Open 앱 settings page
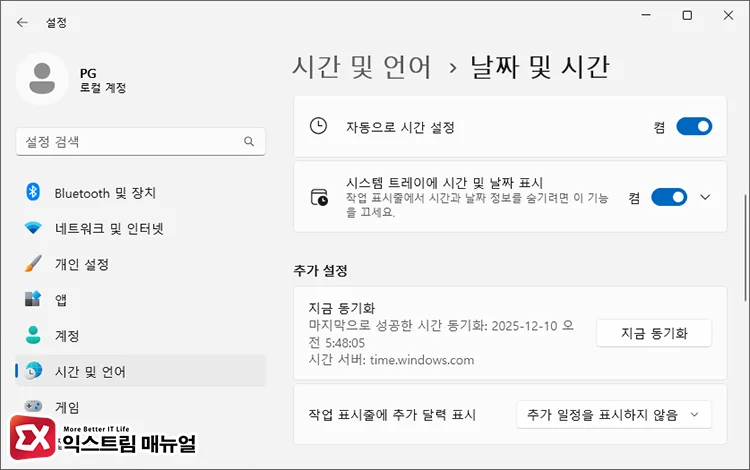This screenshot has width=750, height=470. coord(141,299)
